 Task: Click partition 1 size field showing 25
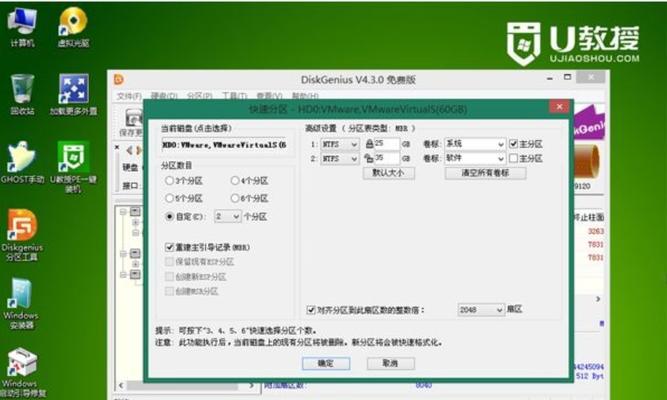tap(387, 144)
